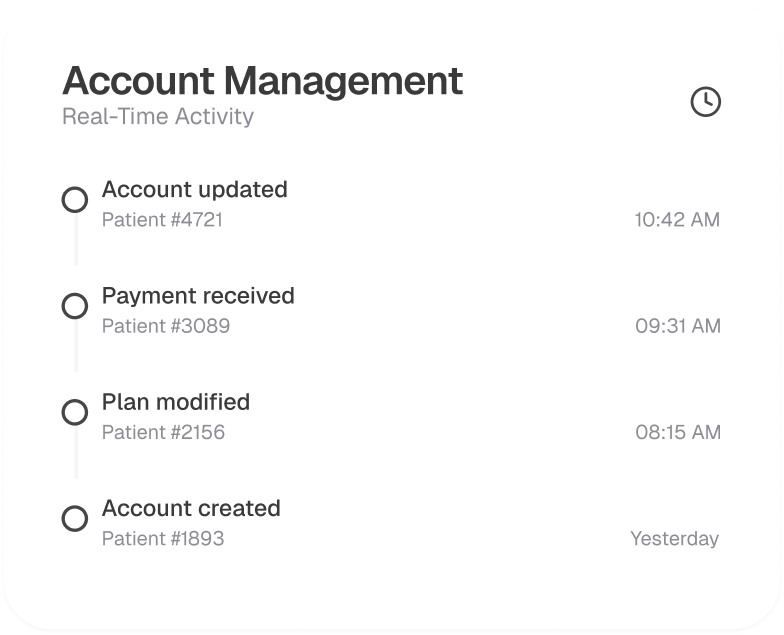
Task: Click the timeline connector below Account updated
Action: coord(76,240)
